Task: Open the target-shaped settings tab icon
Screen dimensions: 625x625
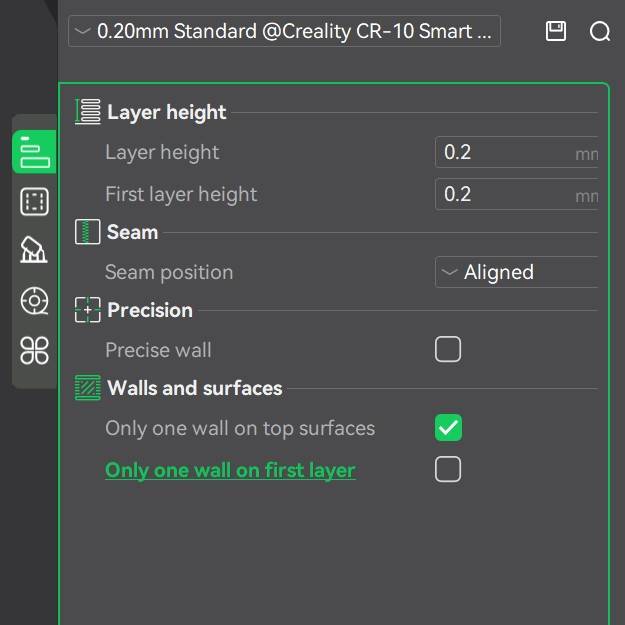Action: (34, 300)
